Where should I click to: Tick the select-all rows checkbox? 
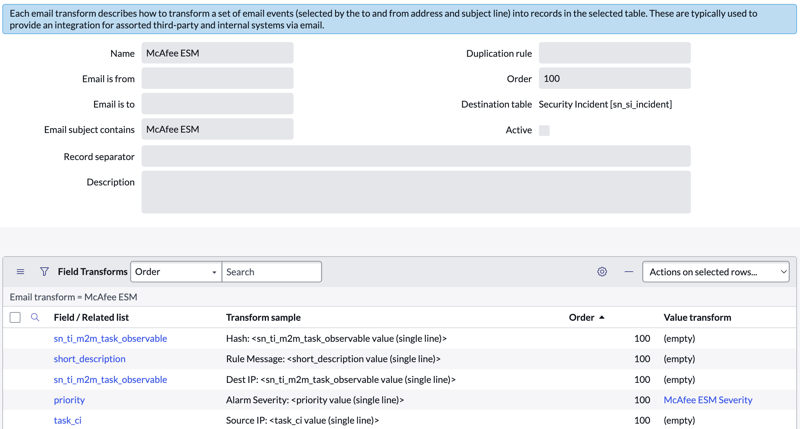(15, 317)
